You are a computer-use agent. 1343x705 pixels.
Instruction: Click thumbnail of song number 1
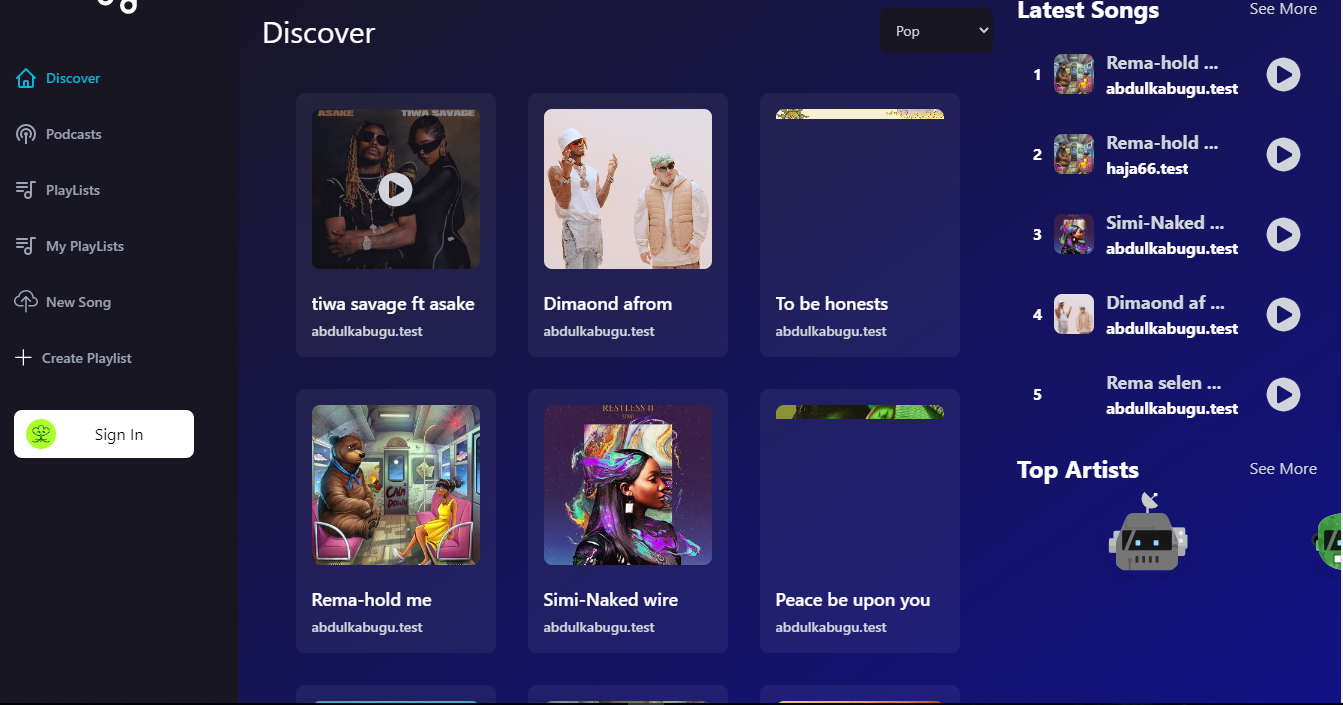click(1074, 74)
